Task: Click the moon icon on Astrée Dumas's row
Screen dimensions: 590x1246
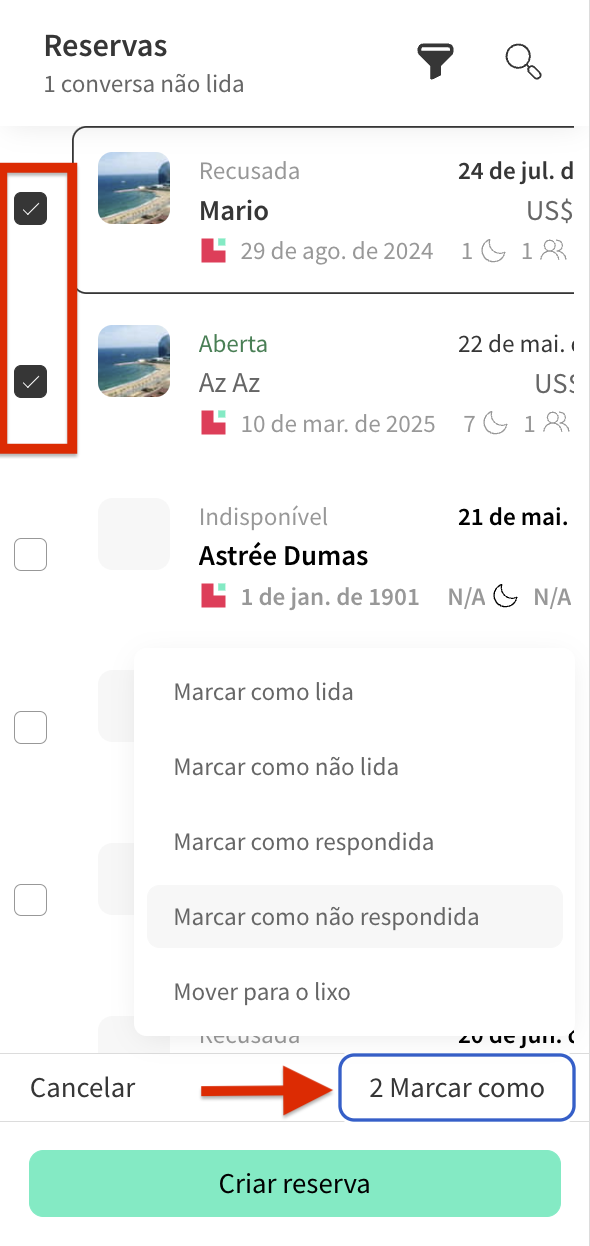Action: 505,595
